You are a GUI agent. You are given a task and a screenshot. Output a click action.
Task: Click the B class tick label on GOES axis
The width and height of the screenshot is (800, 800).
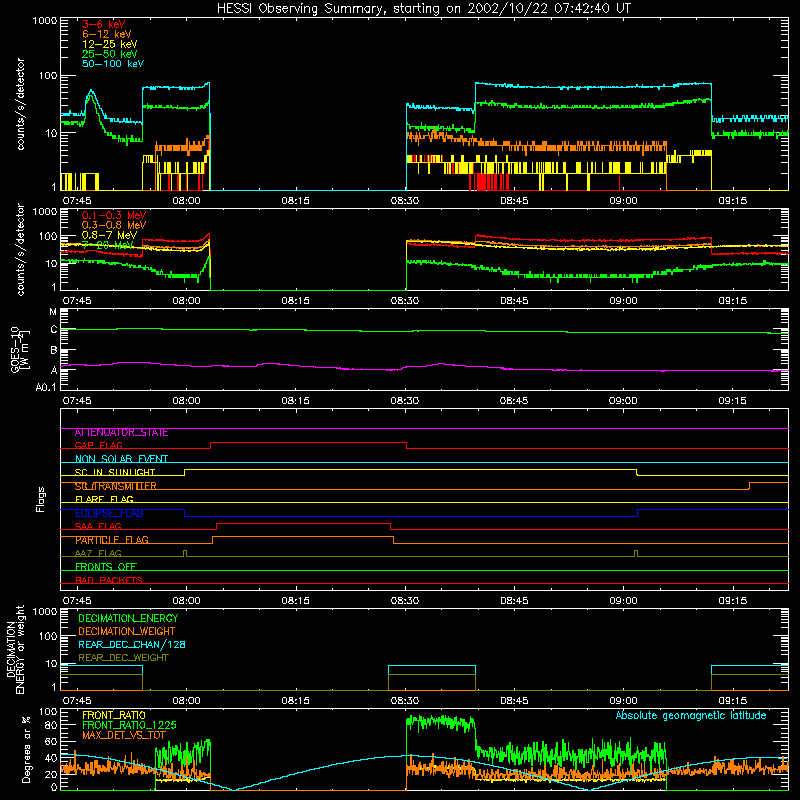pos(54,350)
